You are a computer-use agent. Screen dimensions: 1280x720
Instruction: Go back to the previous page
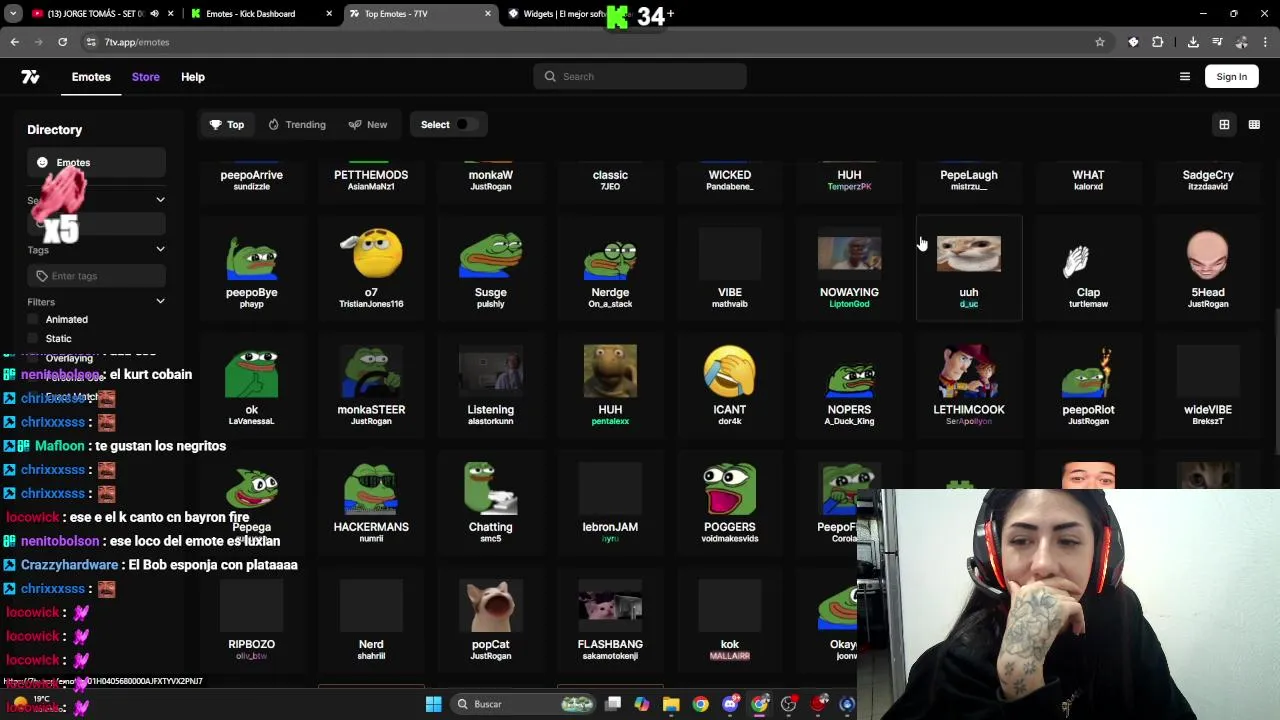coord(14,42)
